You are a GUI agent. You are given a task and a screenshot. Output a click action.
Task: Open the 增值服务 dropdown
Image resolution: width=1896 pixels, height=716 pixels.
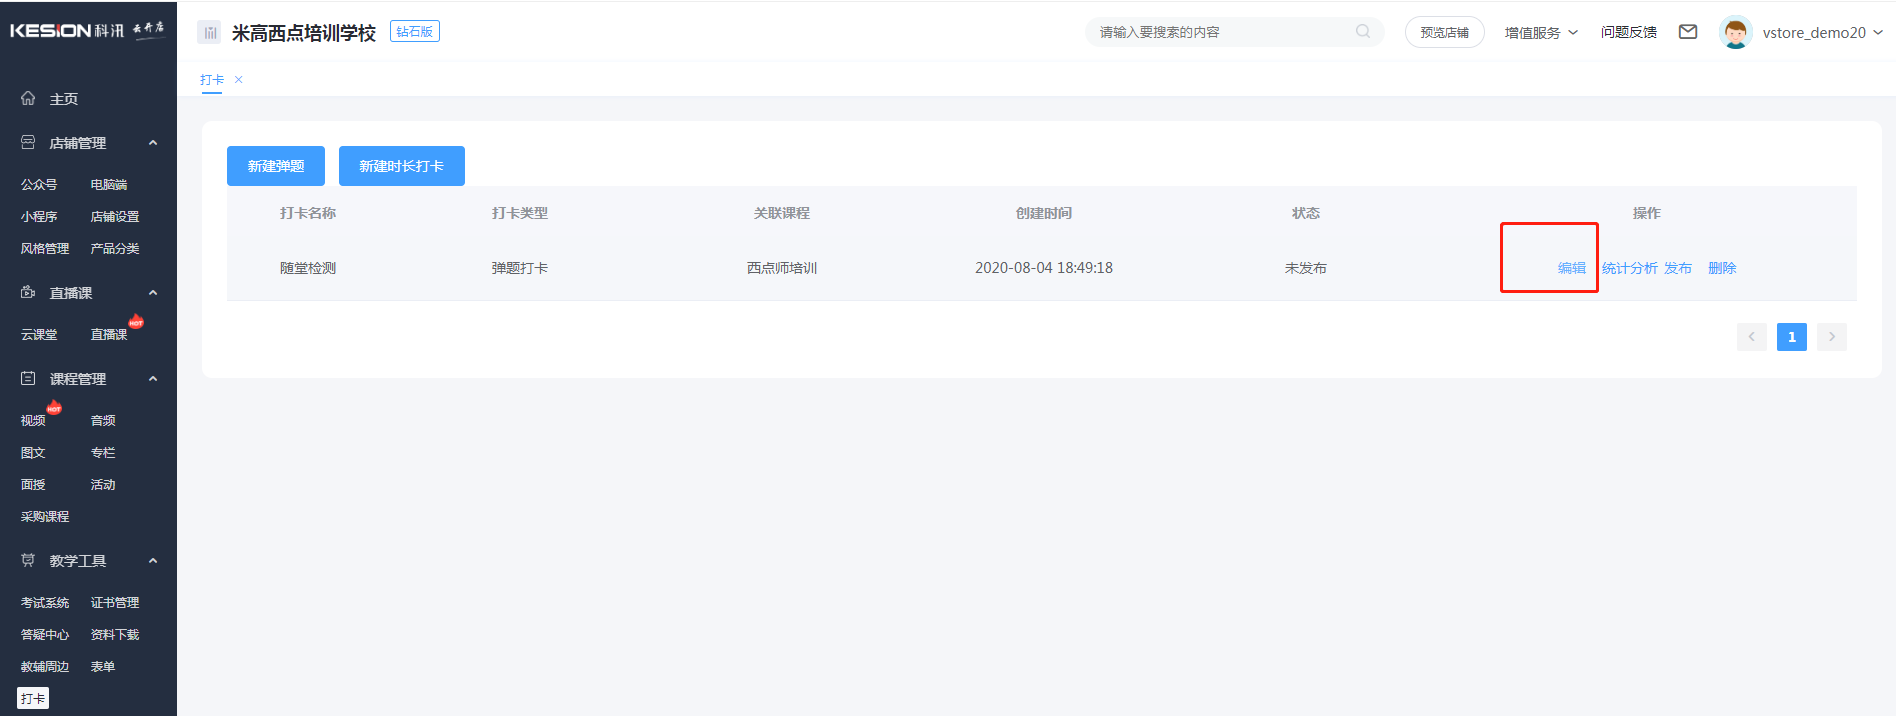[1540, 33]
